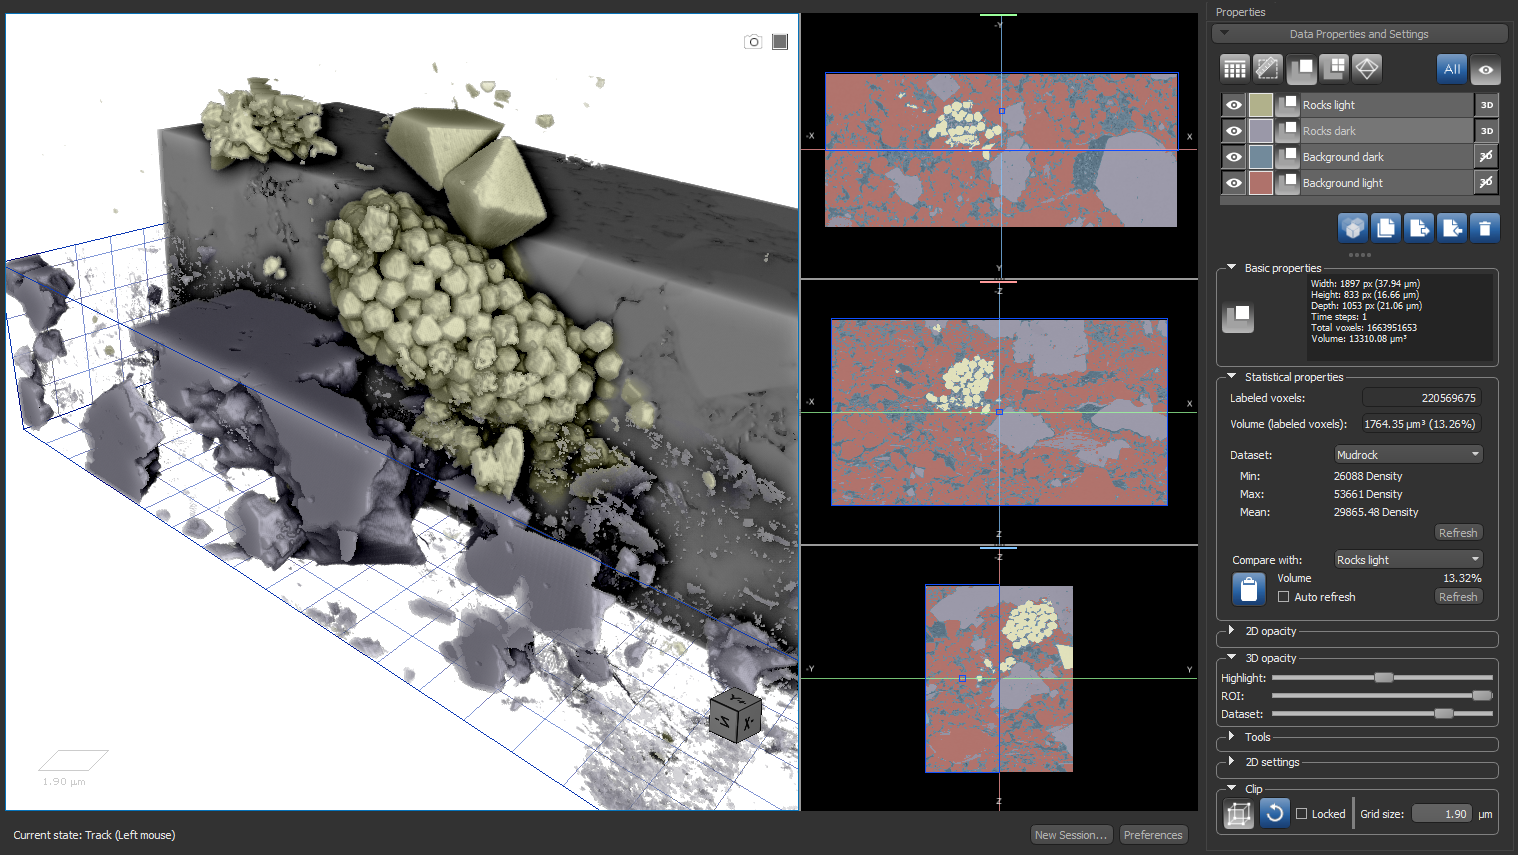Click the duplicate pages icon

(1386, 229)
